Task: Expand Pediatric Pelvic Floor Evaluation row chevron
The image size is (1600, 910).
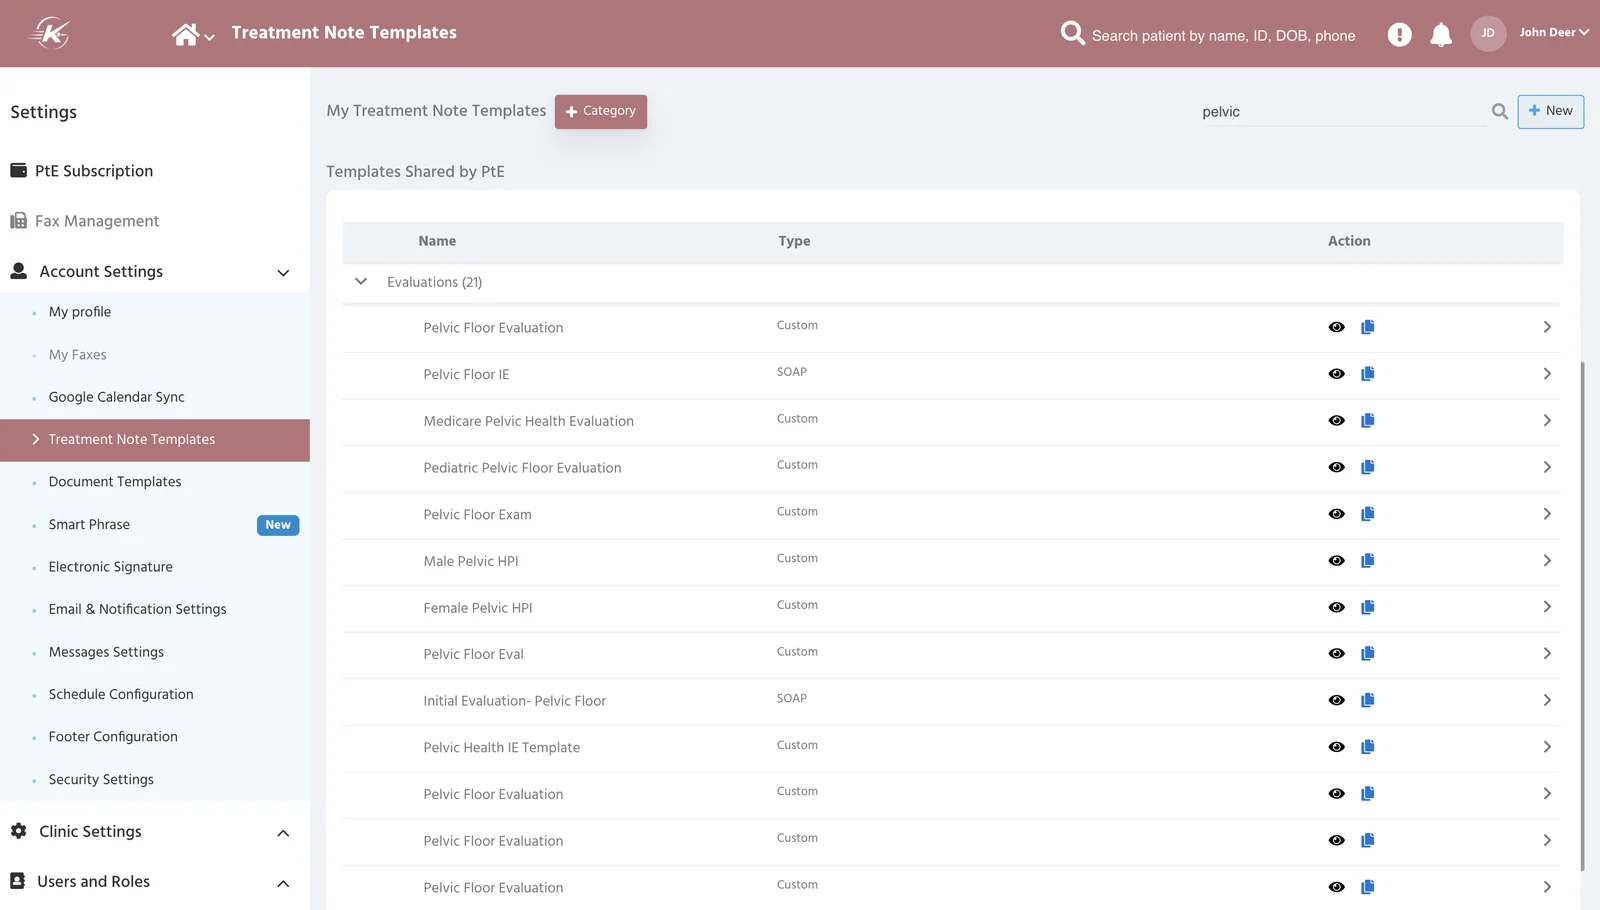Action: [x=1547, y=467]
